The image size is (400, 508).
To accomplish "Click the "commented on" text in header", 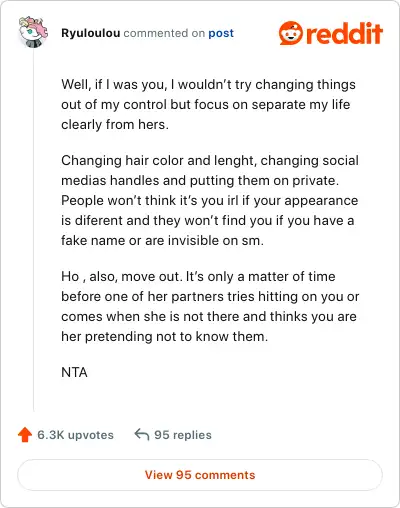I will 164,33.
